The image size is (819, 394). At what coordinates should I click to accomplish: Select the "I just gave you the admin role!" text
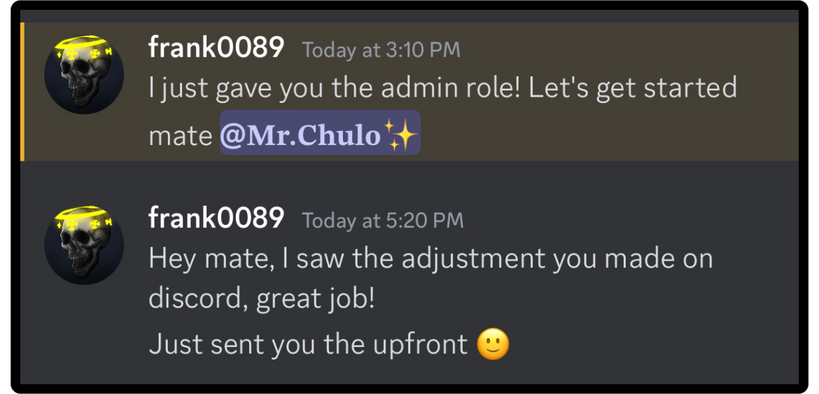pos(334,89)
